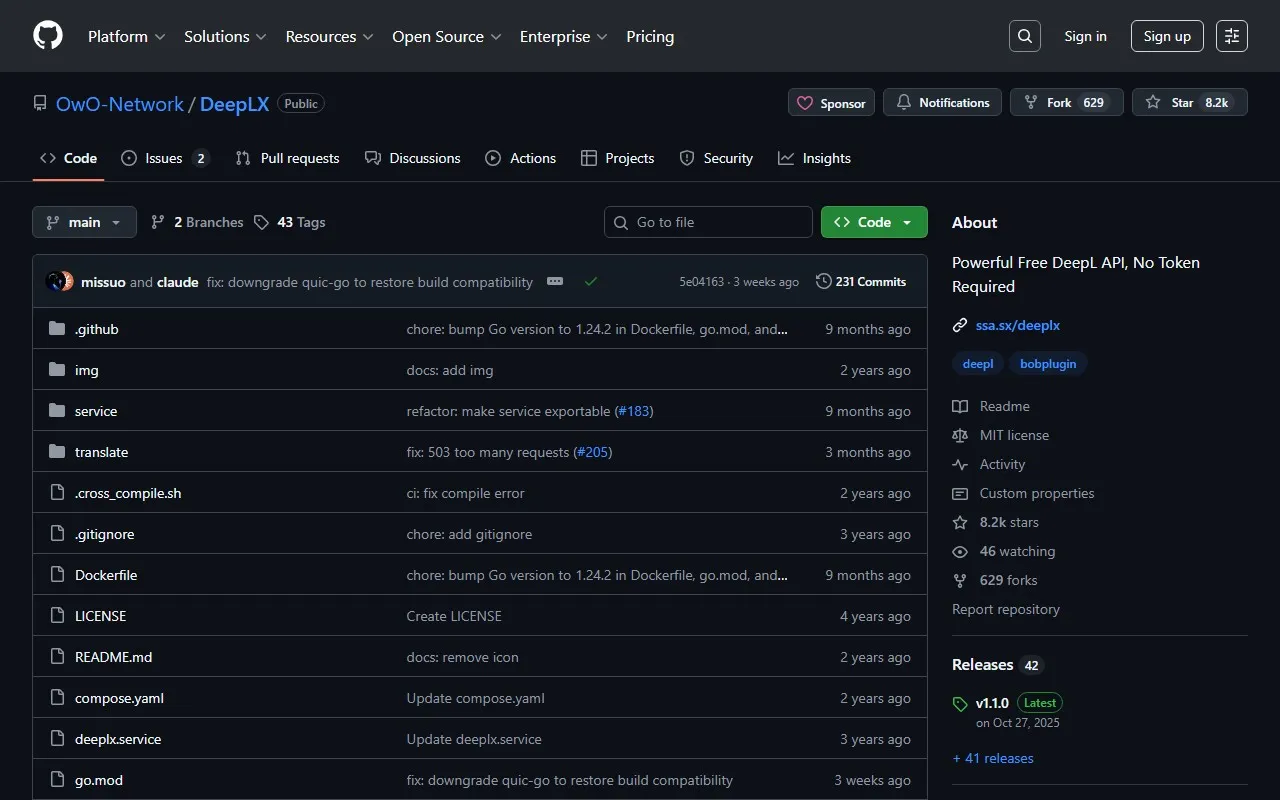
Task: Switch to the Issues tab
Action: pos(163,158)
